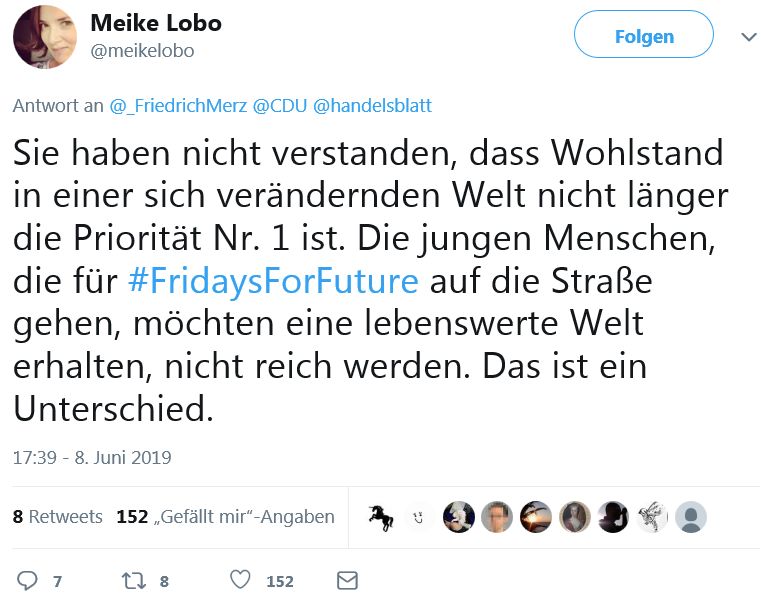Like the tweet with the heart icon
761x602 pixels.
[240, 580]
